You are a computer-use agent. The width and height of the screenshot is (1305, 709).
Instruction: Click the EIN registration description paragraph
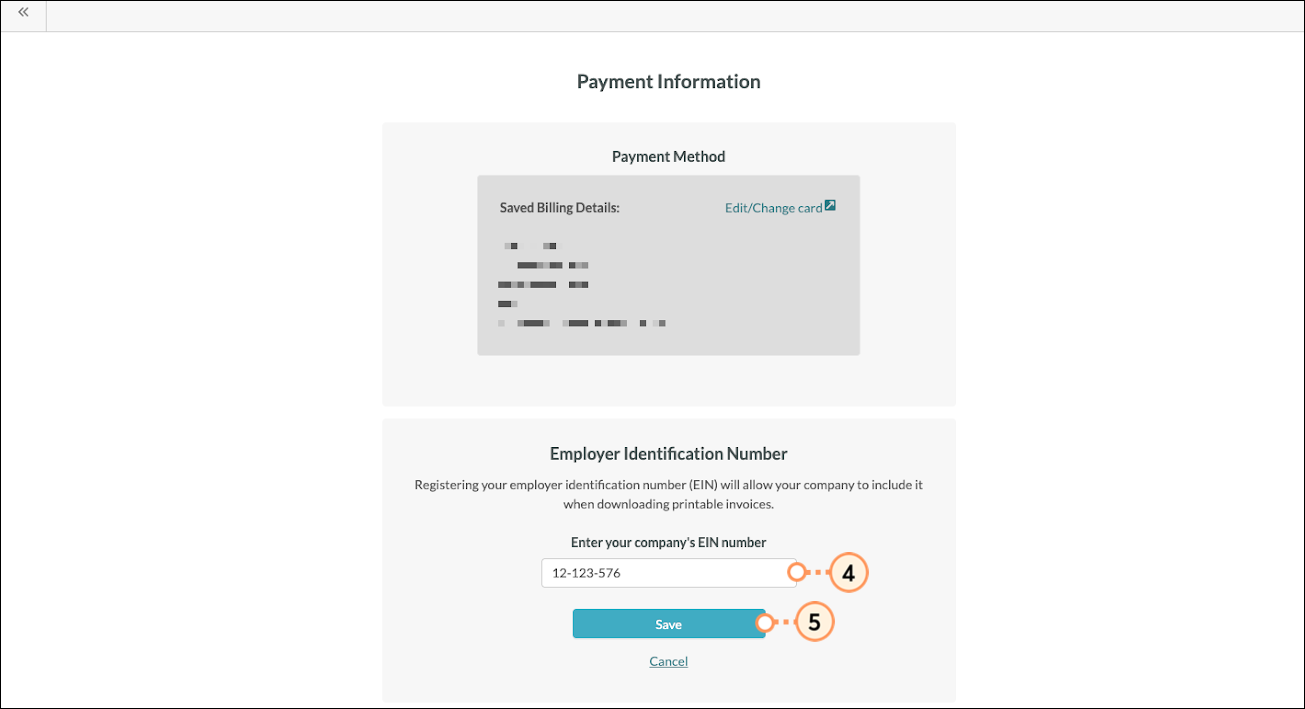click(668, 494)
